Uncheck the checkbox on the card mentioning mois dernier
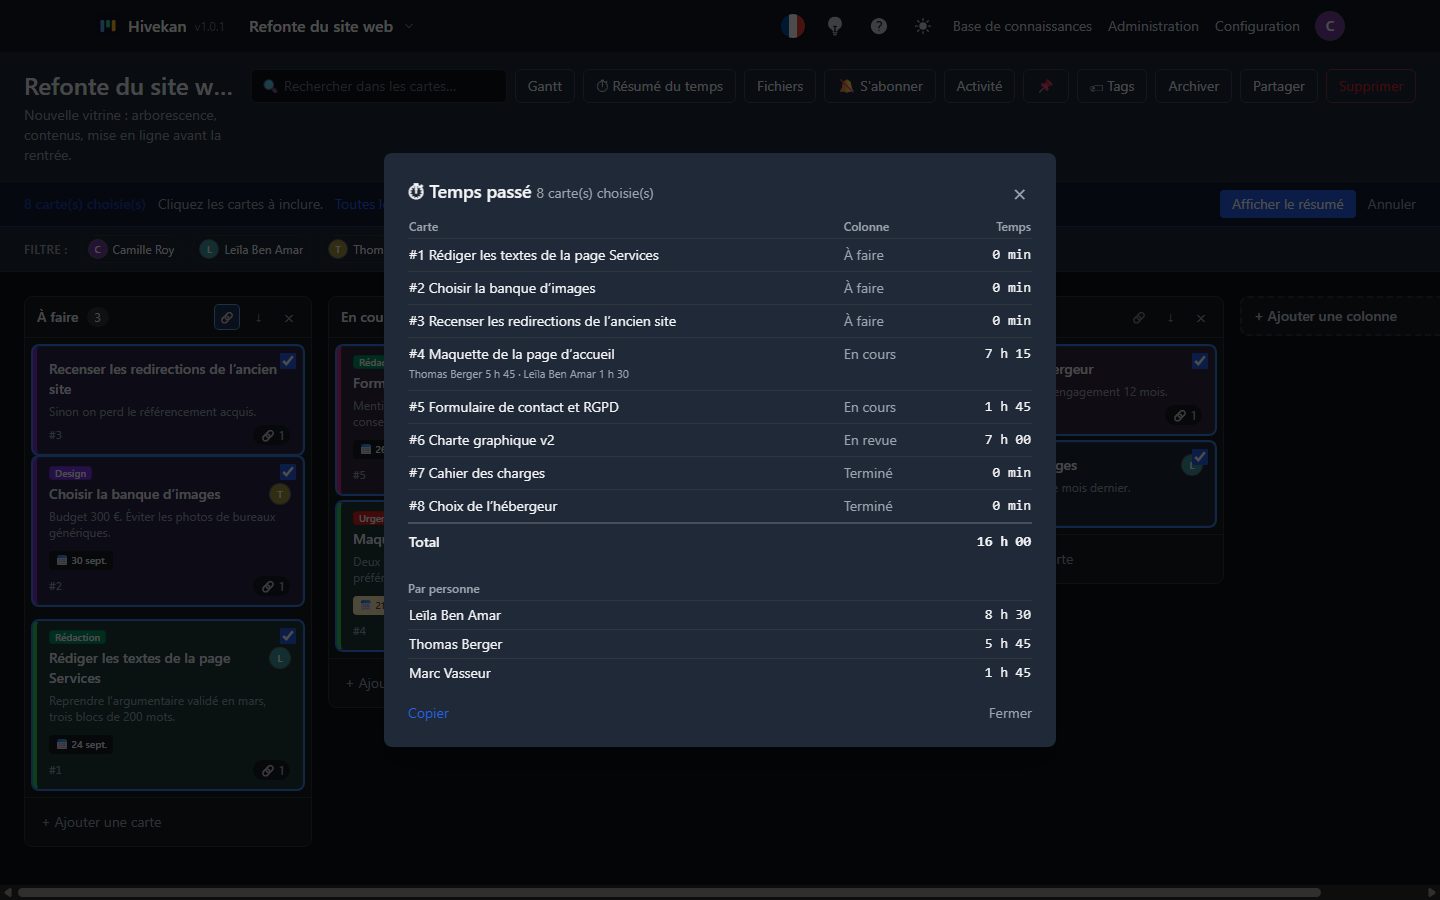This screenshot has height=900, width=1440. pyautogui.click(x=1200, y=457)
